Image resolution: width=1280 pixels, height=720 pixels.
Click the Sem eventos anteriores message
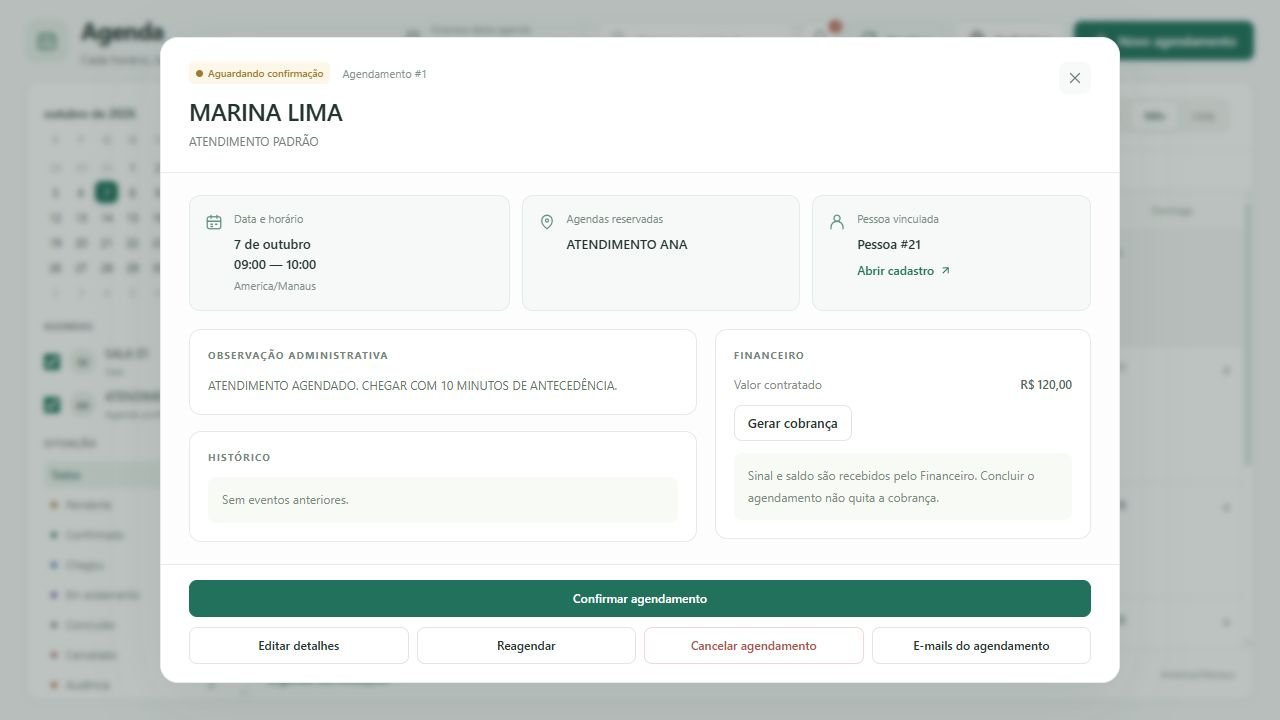(443, 500)
